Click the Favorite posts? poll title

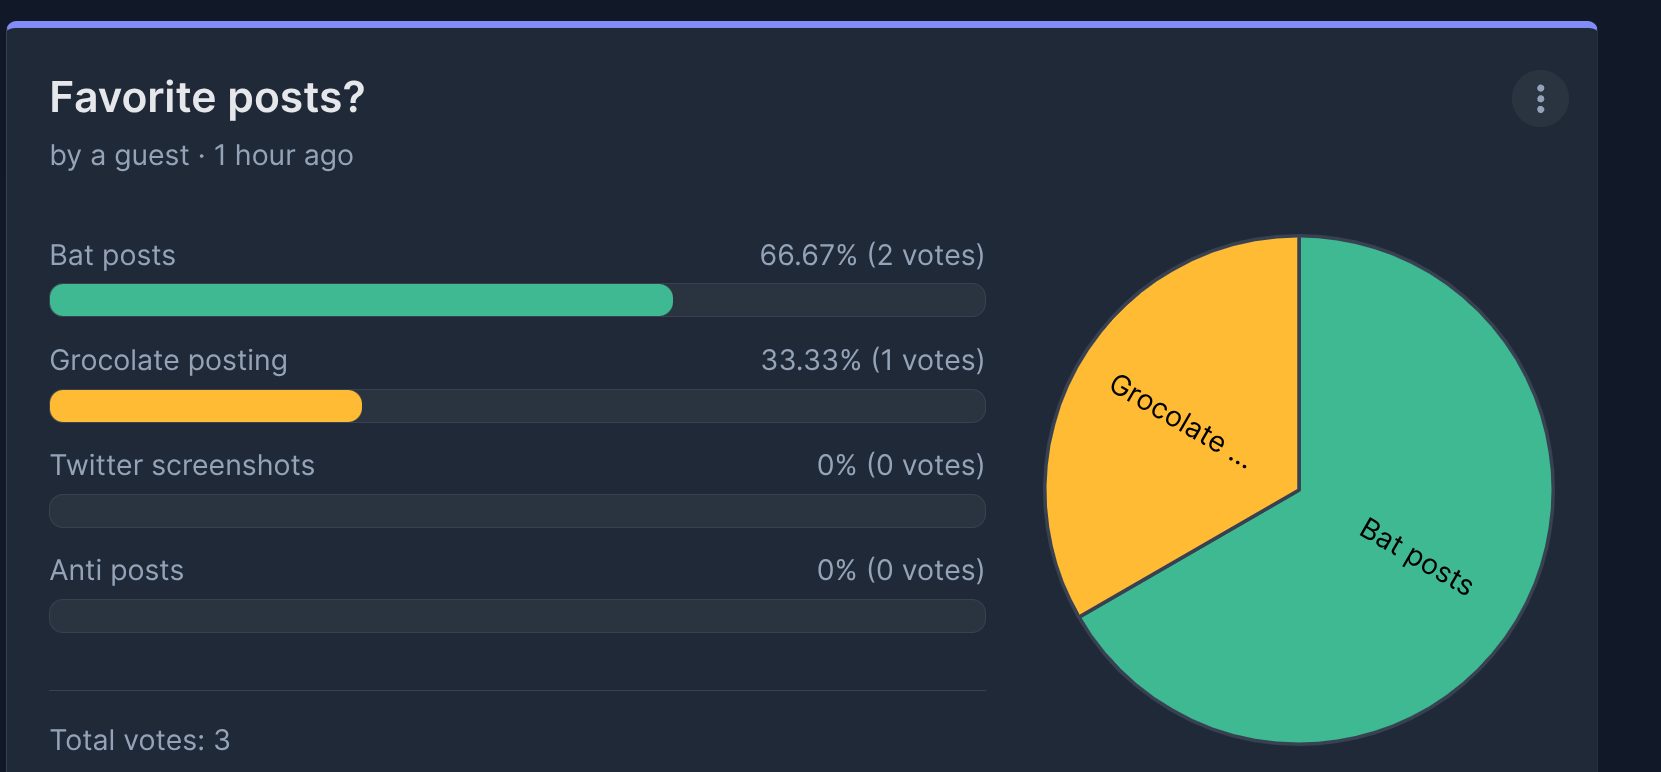point(207,97)
